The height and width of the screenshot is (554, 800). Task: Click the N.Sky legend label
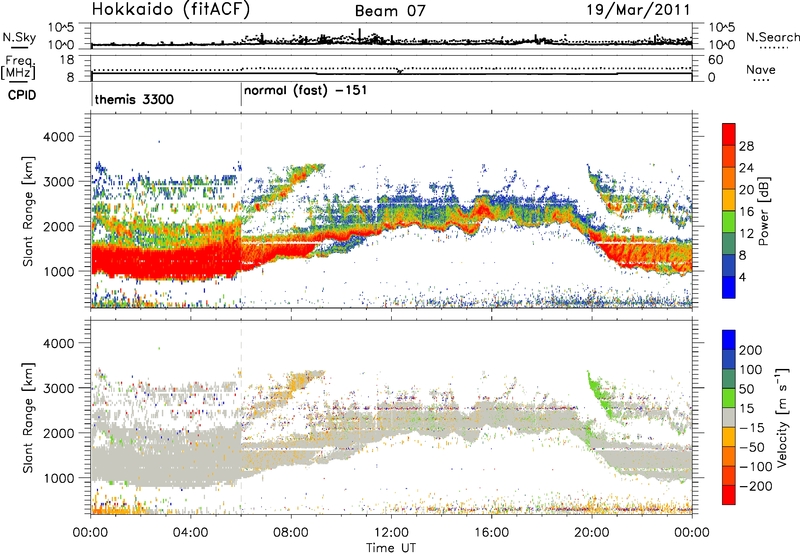19,37
